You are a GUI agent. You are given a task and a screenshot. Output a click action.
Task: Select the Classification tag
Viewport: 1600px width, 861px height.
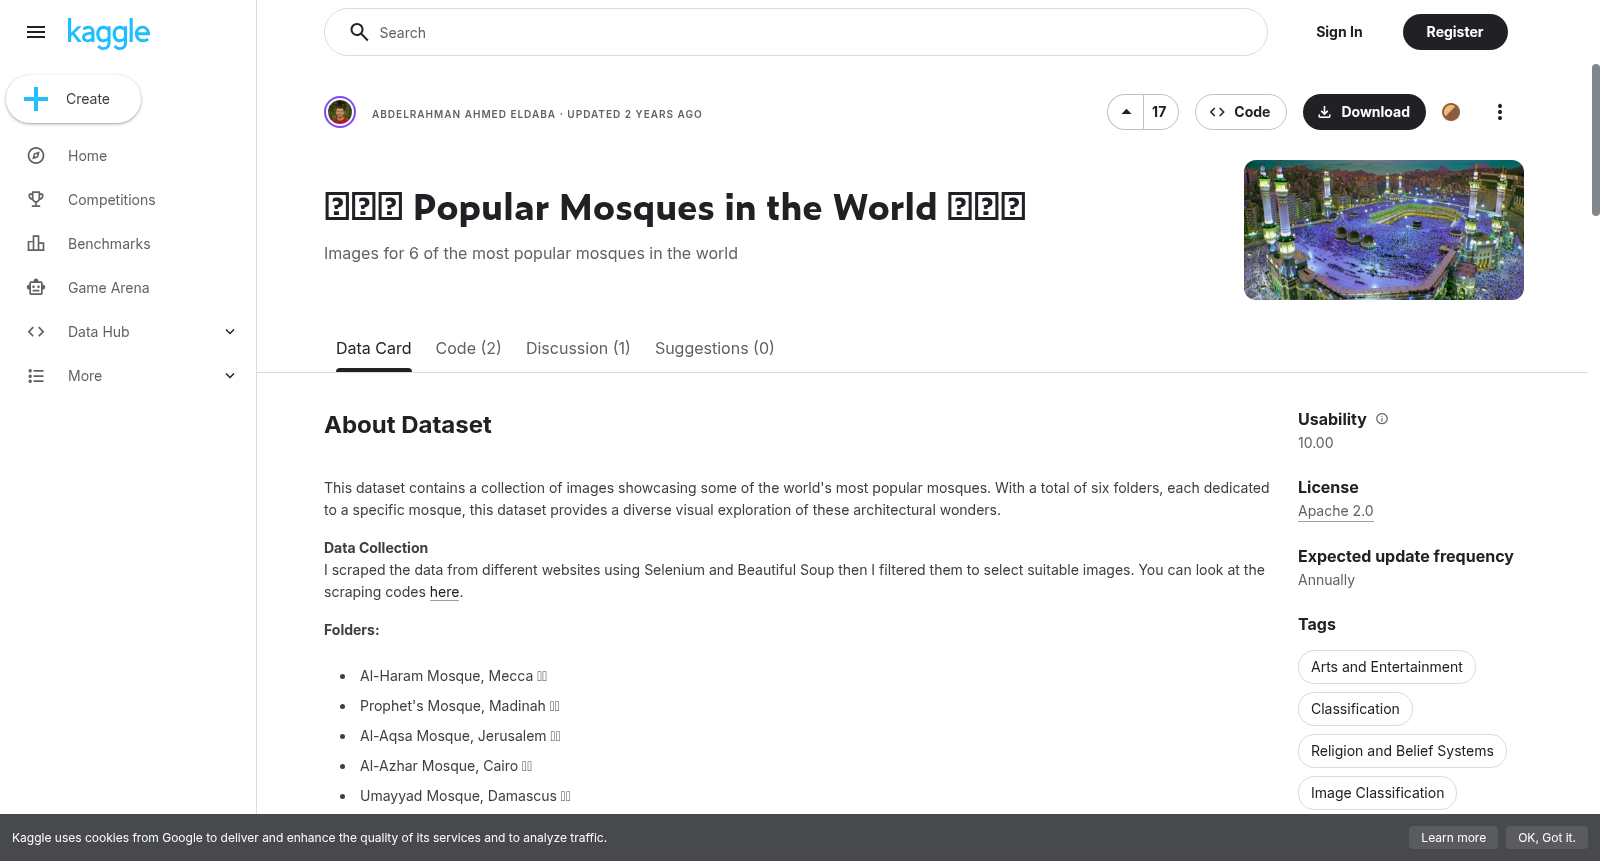point(1355,709)
